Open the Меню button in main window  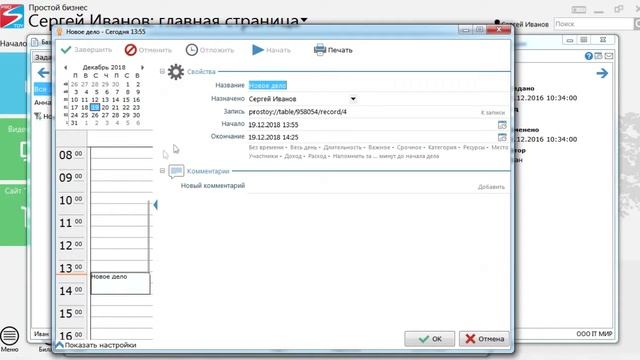coord(9,339)
